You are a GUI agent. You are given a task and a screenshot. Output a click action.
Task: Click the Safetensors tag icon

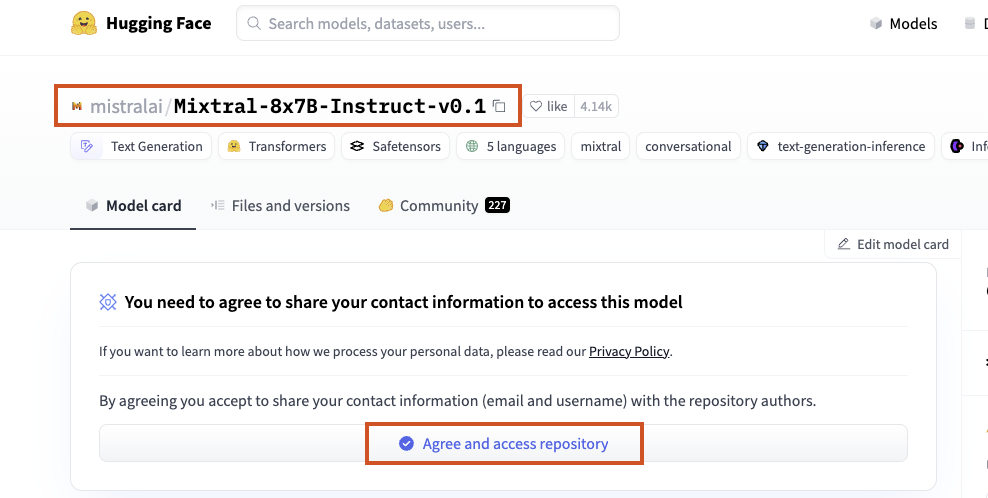[x=357, y=146]
